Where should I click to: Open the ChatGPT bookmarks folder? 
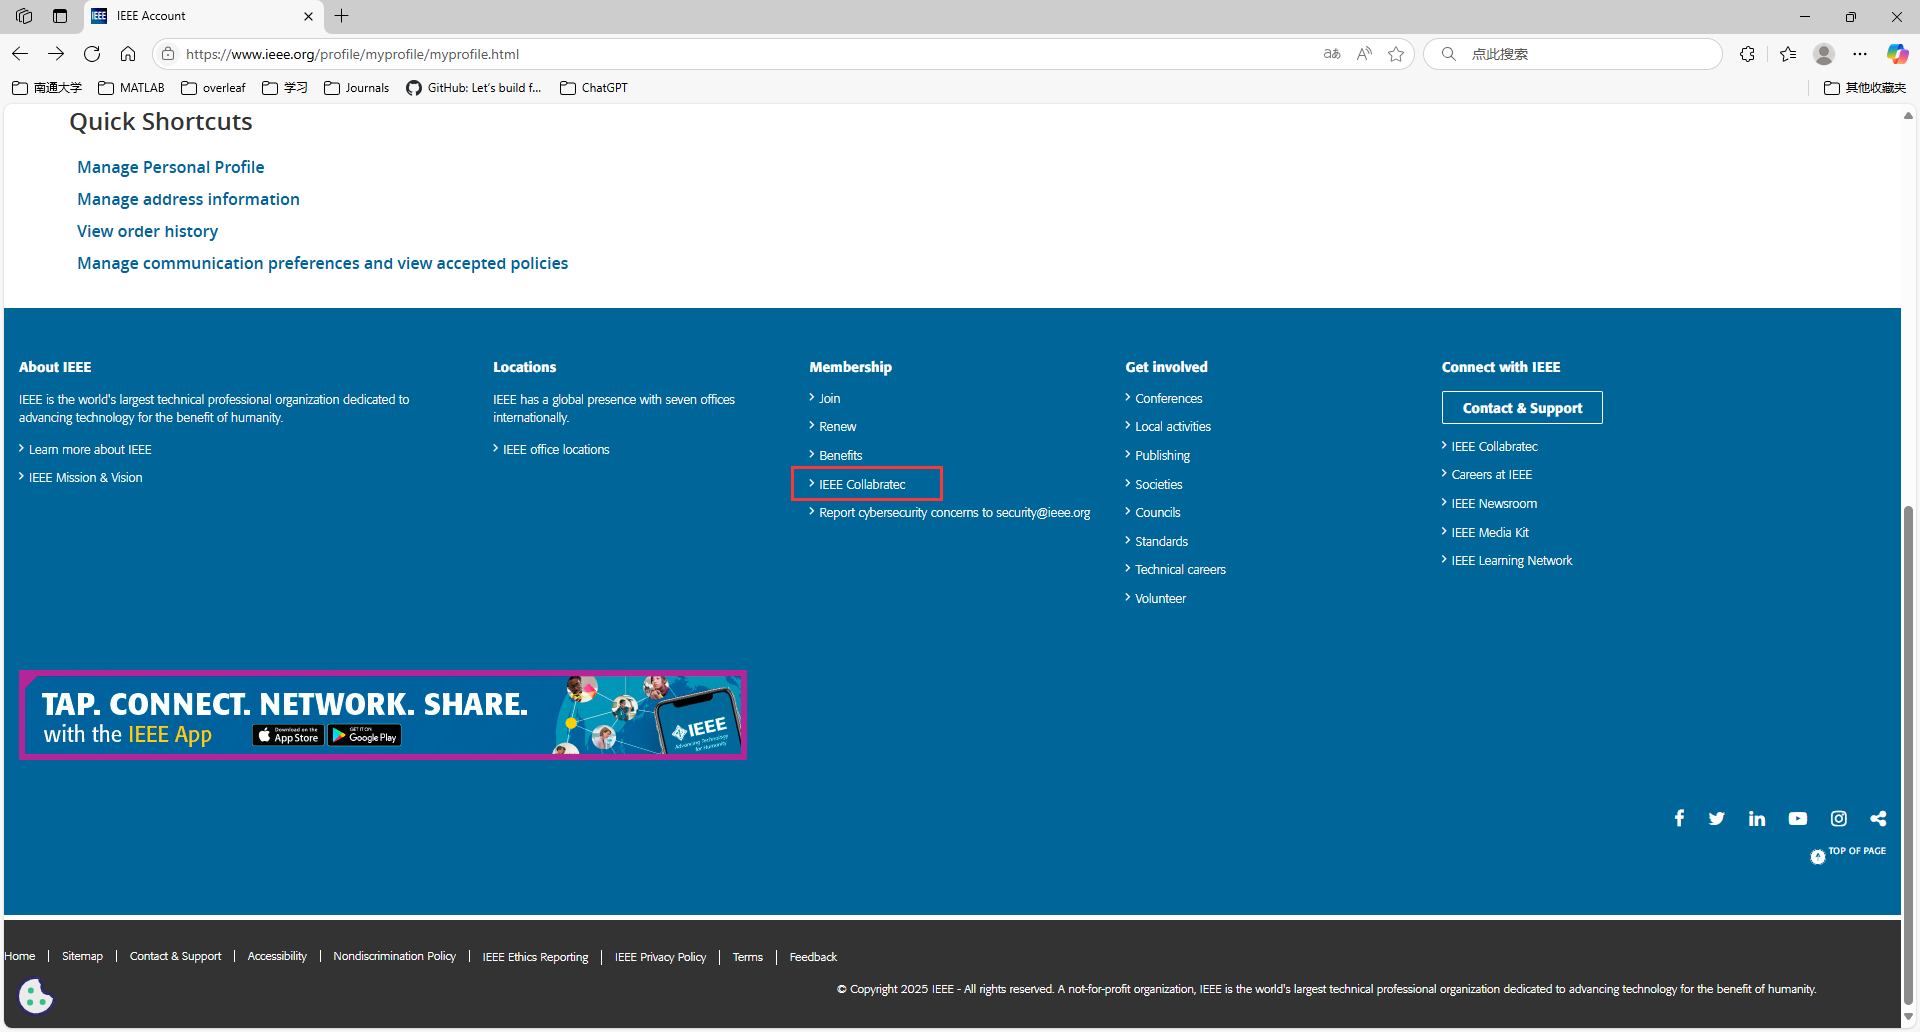pyautogui.click(x=594, y=88)
